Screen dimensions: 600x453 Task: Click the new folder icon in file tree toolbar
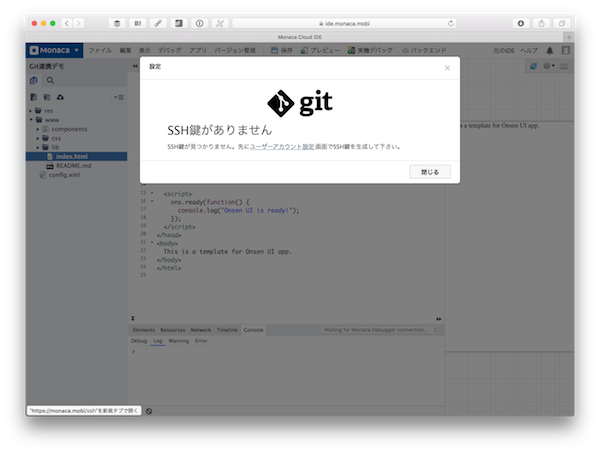click(47, 97)
